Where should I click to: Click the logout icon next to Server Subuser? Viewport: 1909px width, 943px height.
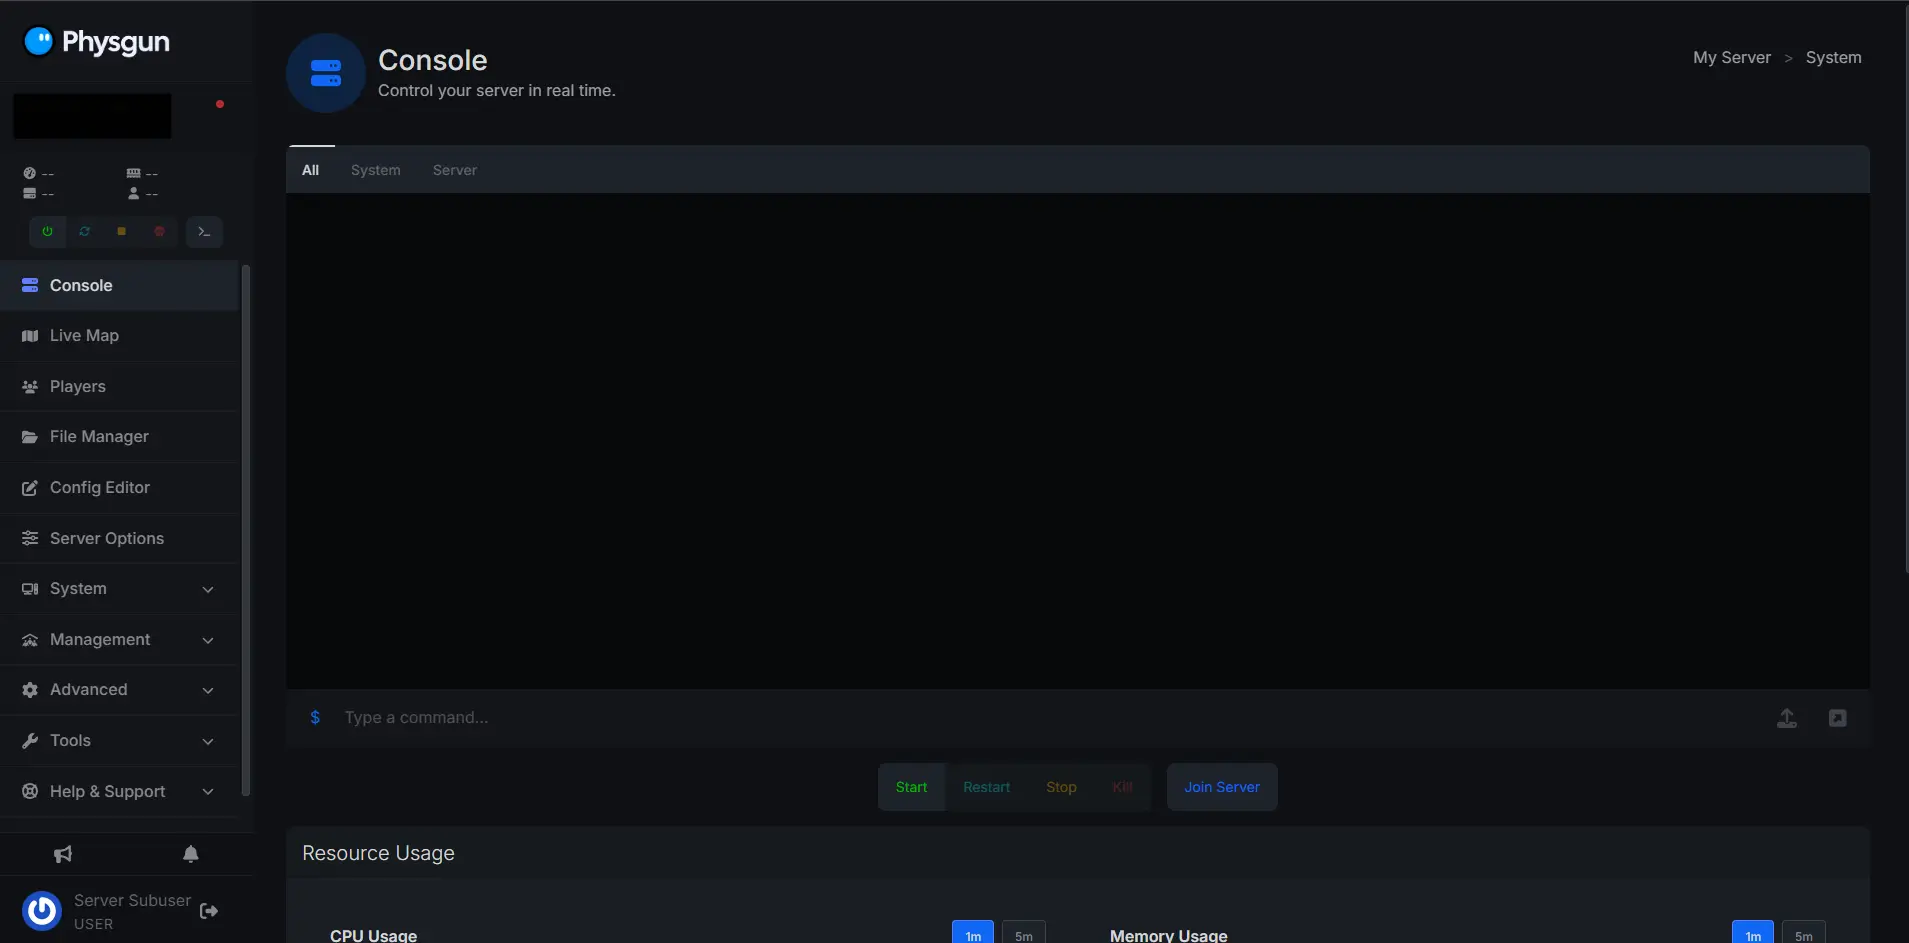click(x=209, y=911)
